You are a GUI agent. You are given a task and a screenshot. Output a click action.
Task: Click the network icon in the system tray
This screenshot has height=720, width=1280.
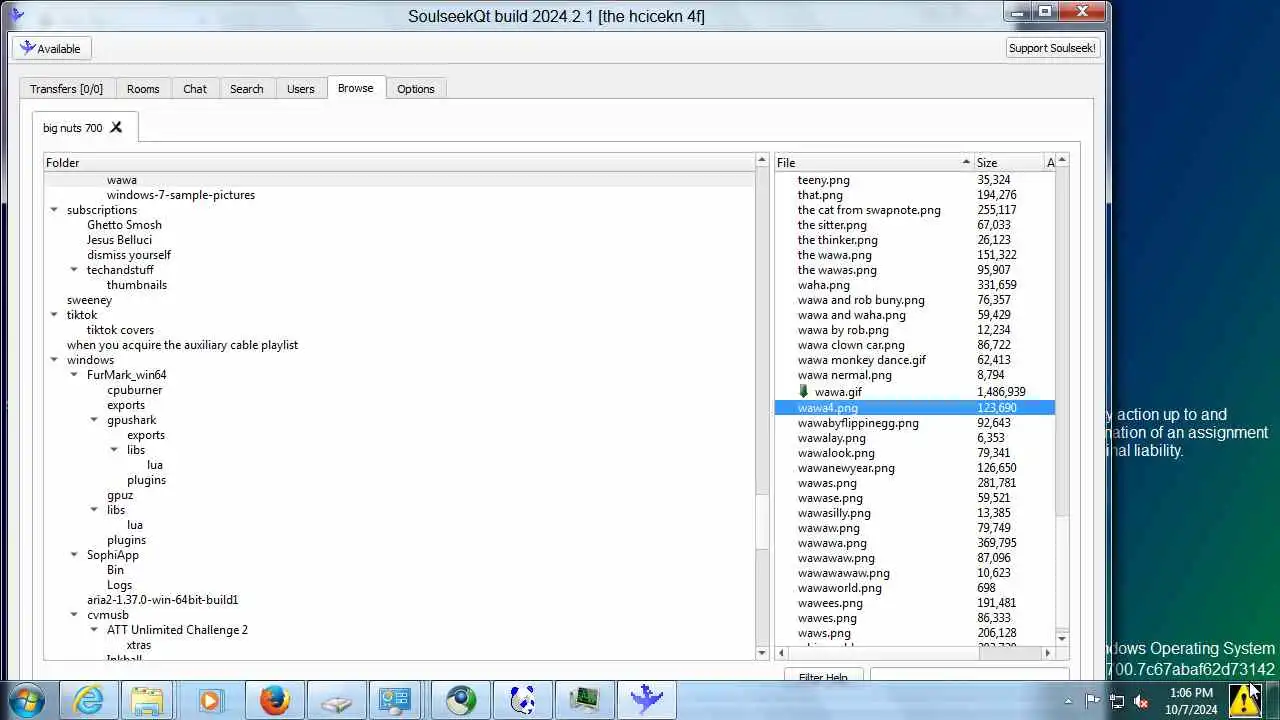(1116, 701)
